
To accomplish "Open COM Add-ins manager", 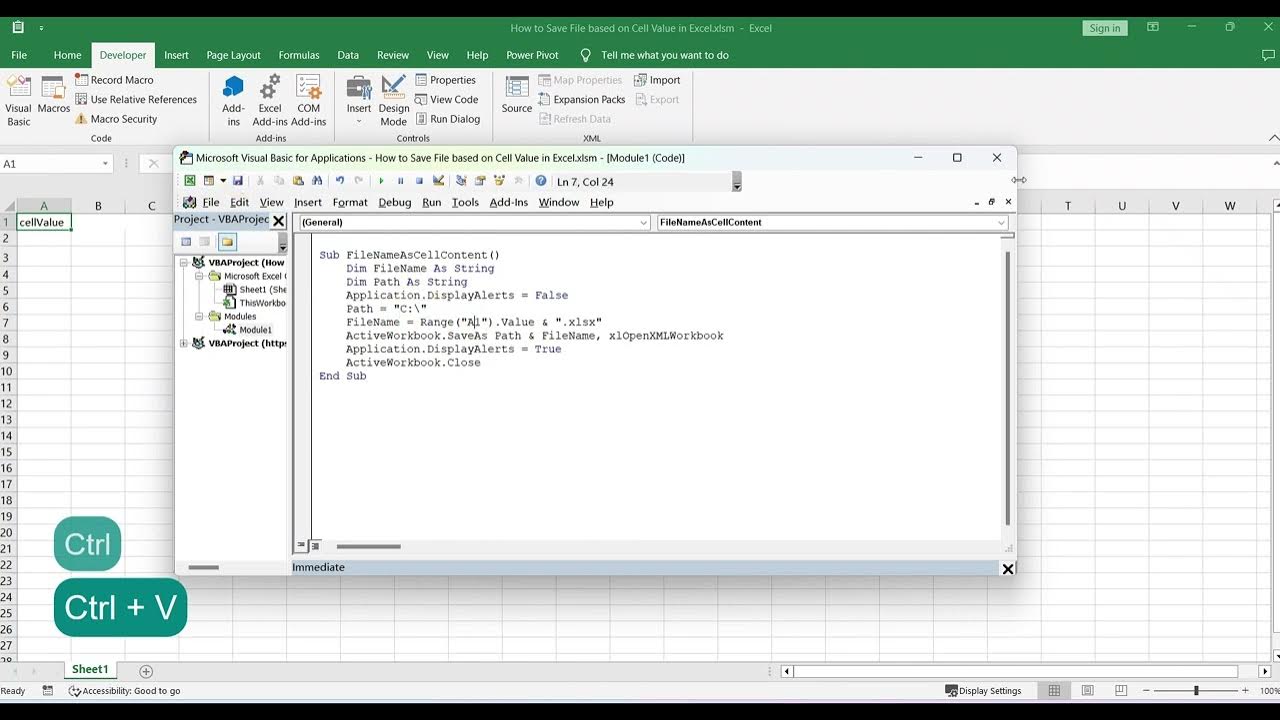I will tap(309, 100).
